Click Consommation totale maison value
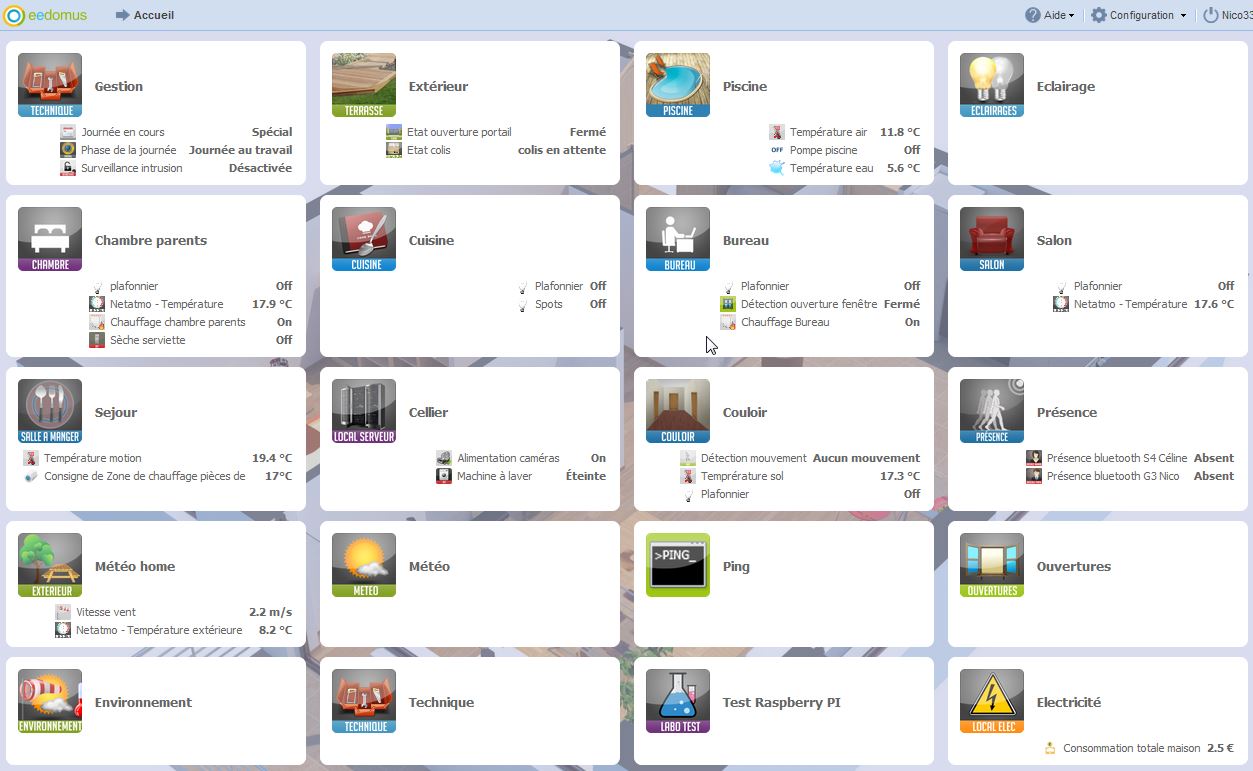 (1220, 748)
